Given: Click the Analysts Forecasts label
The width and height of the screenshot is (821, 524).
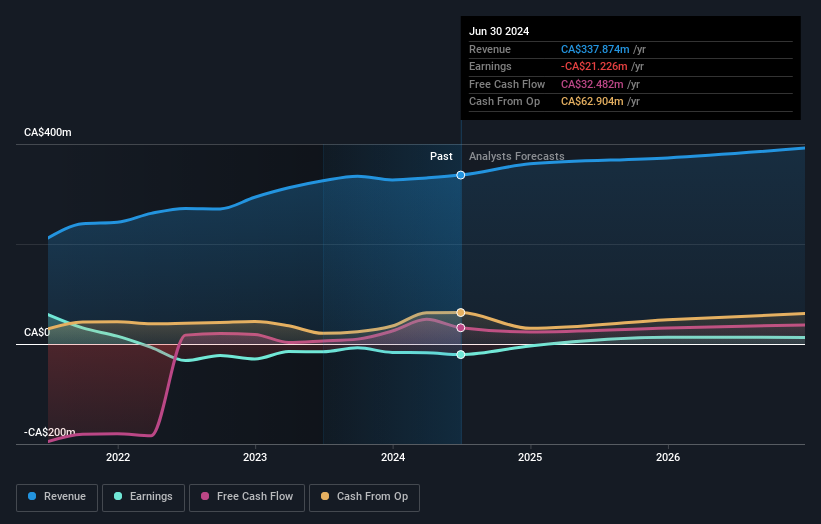Looking at the screenshot, I should tap(516, 156).
